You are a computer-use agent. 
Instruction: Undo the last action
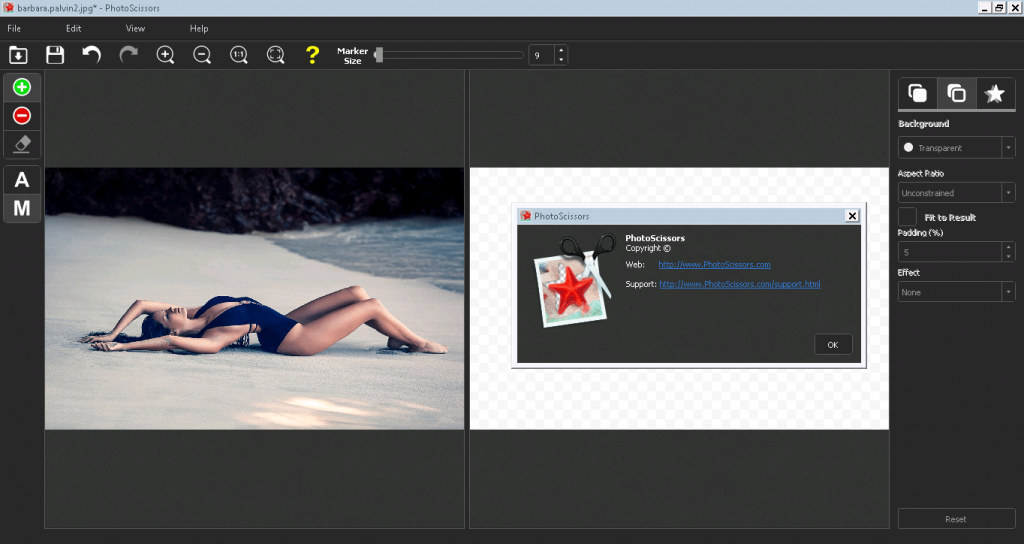click(x=91, y=55)
